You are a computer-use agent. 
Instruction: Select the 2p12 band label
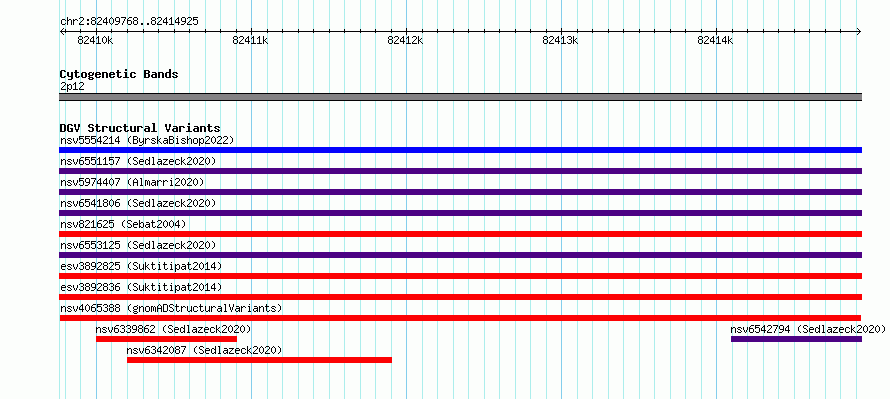[72, 86]
